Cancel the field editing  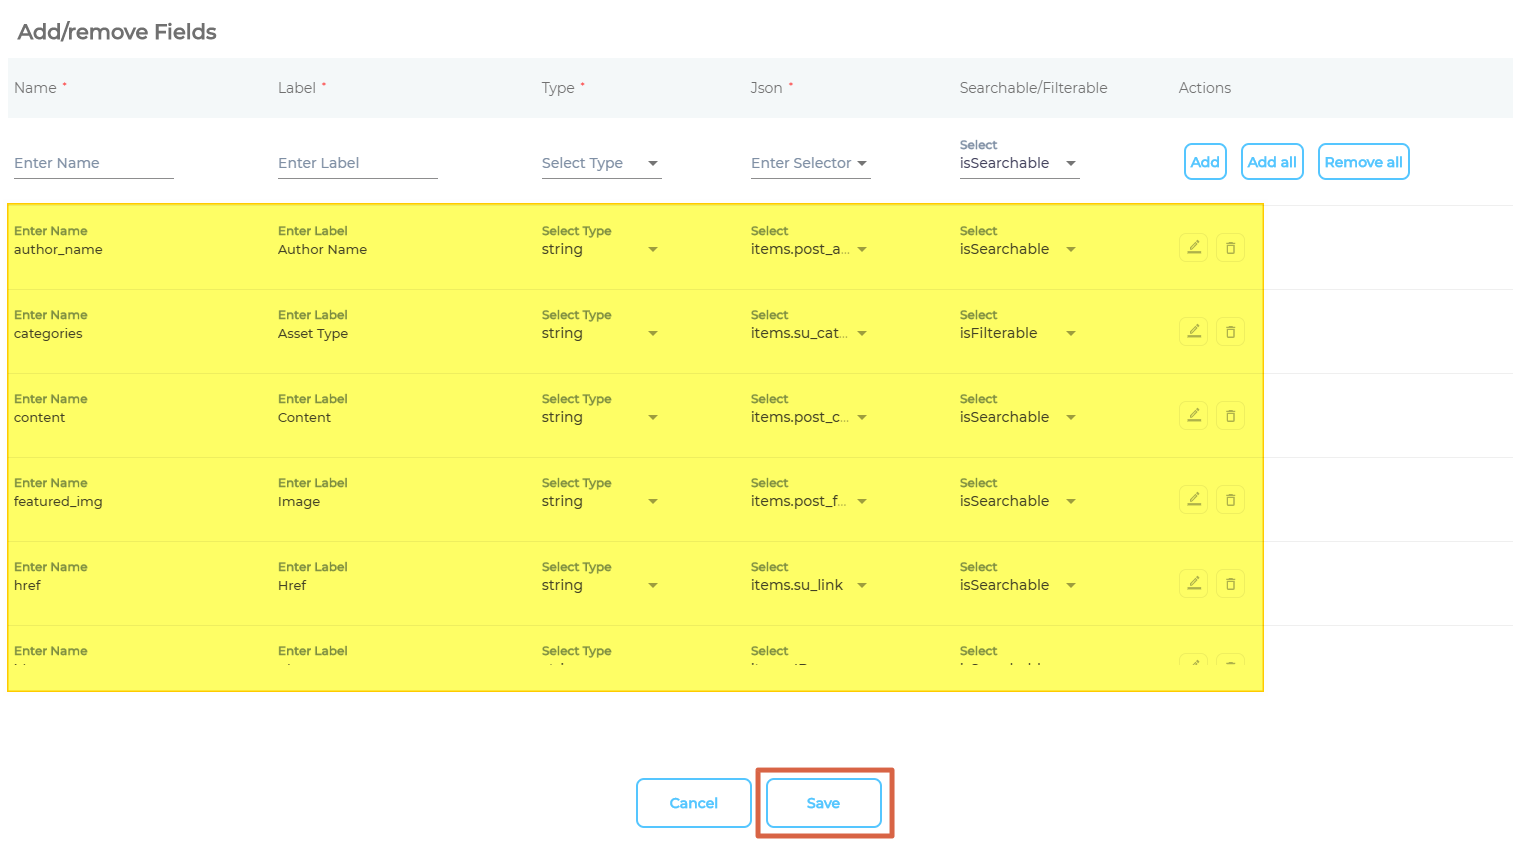point(693,803)
